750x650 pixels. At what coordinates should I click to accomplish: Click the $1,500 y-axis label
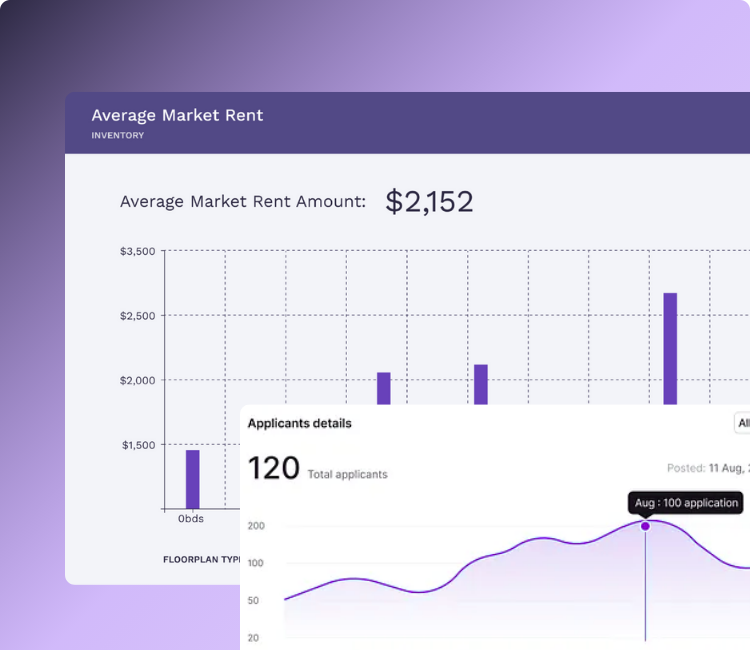pyautogui.click(x=137, y=445)
